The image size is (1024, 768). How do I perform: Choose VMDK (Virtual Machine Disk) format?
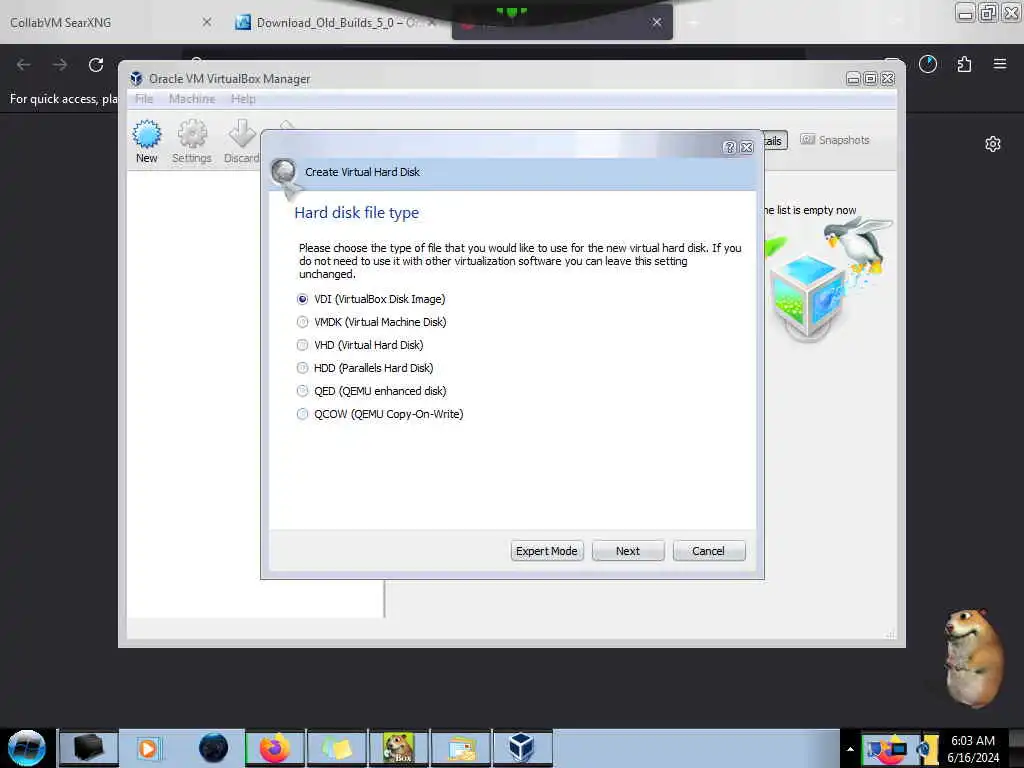coord(371,322)
